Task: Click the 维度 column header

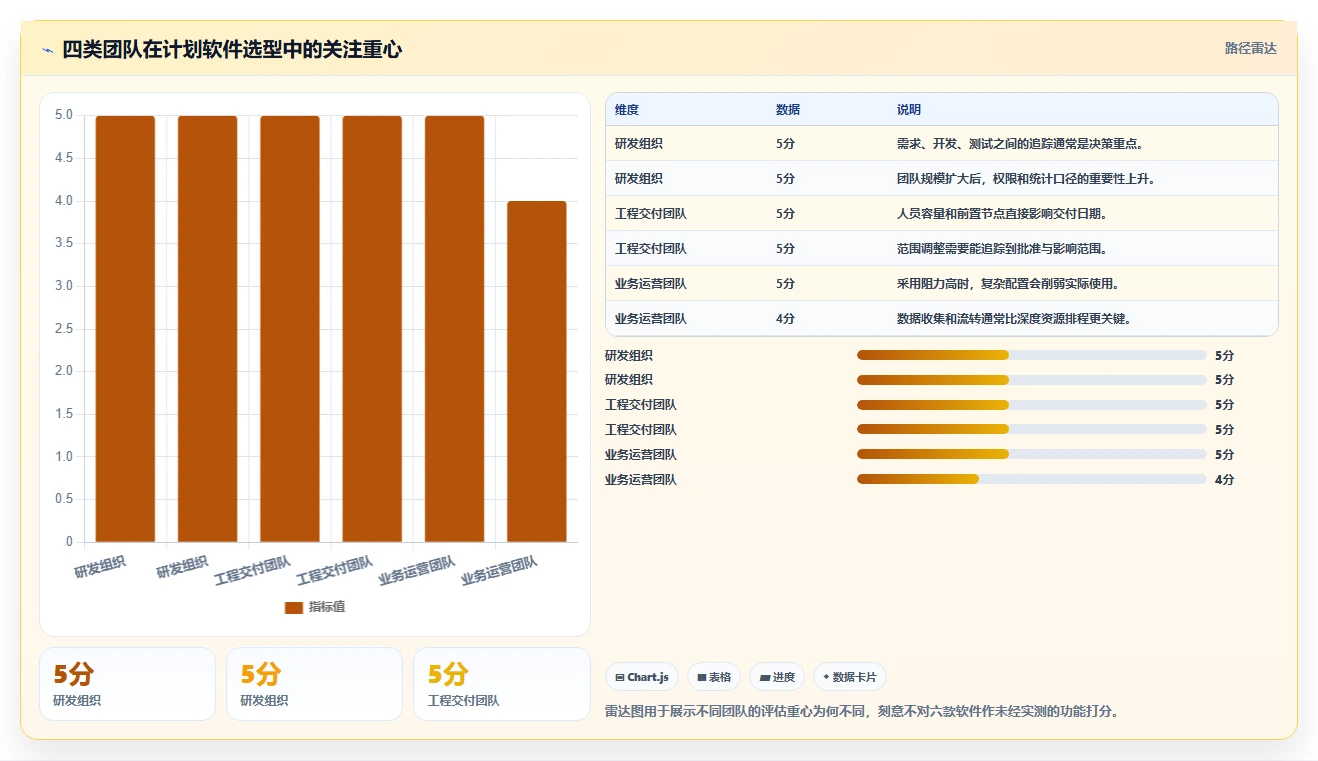Action: coord(627,109)
